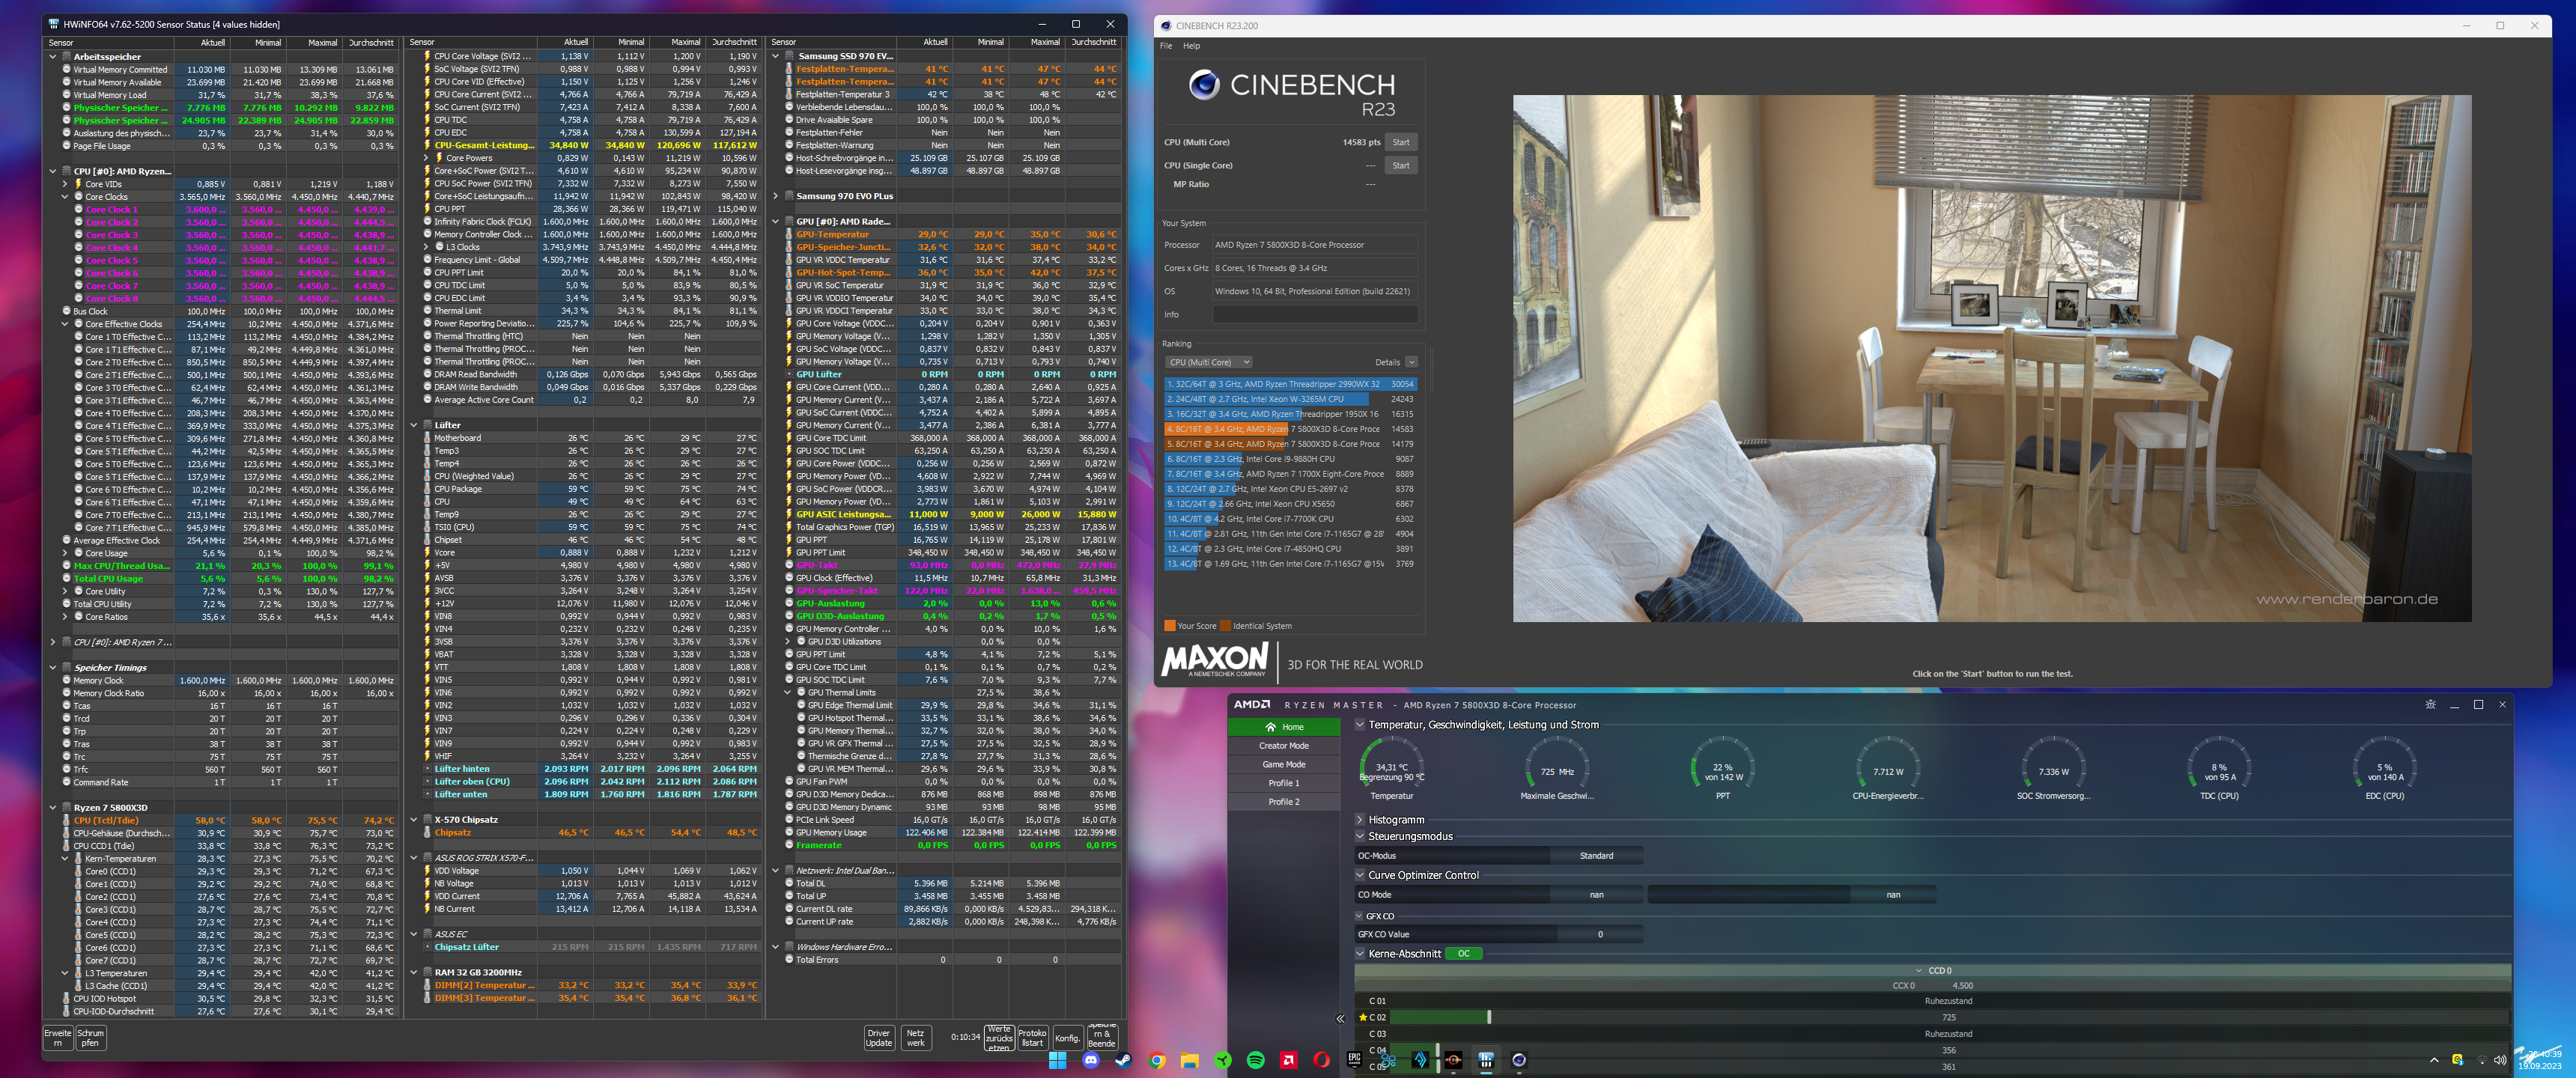This screenshot has width=2576, height=1078.
Task: Open Epic Games Launcher taskbar icon
Action: coord(1354,1059)
